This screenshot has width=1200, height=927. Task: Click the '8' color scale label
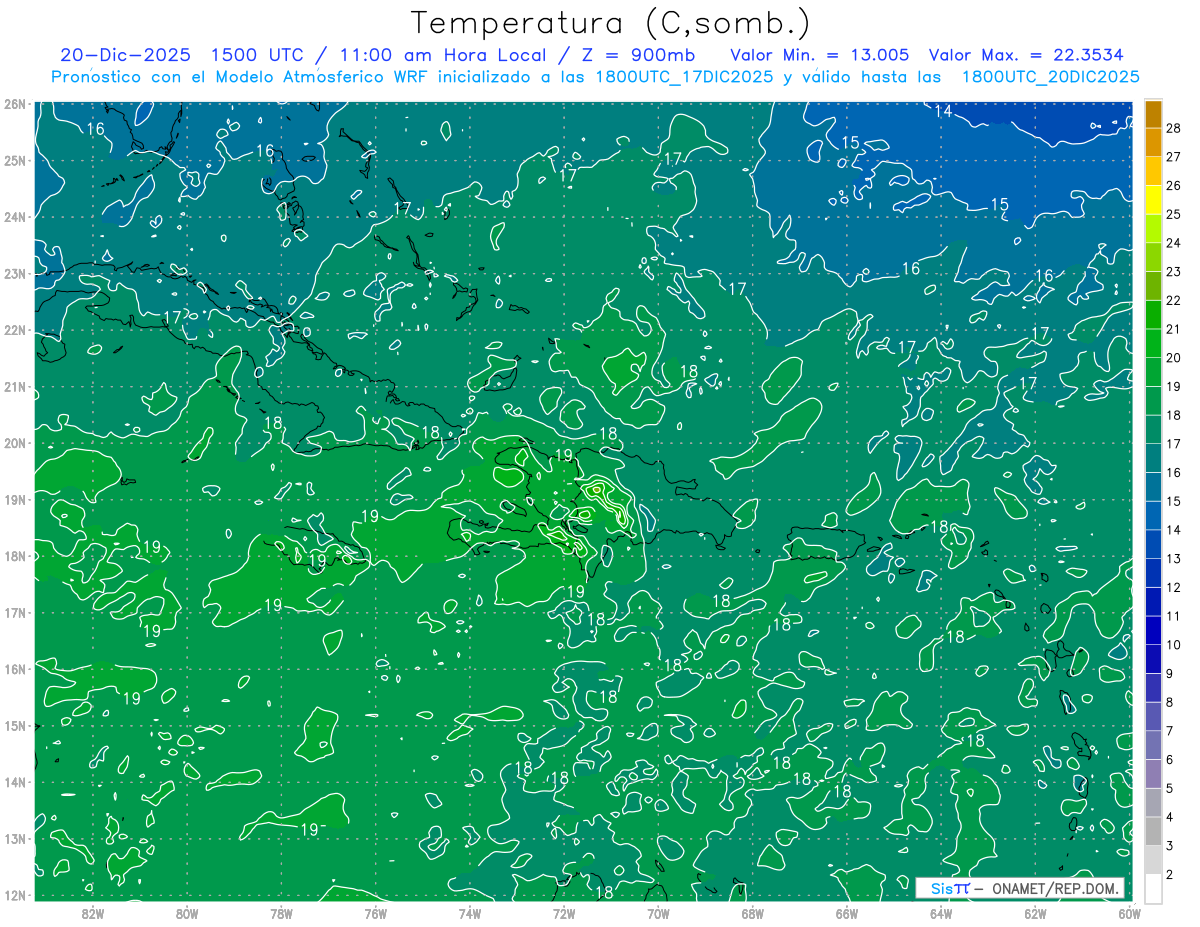[1170, 702]
